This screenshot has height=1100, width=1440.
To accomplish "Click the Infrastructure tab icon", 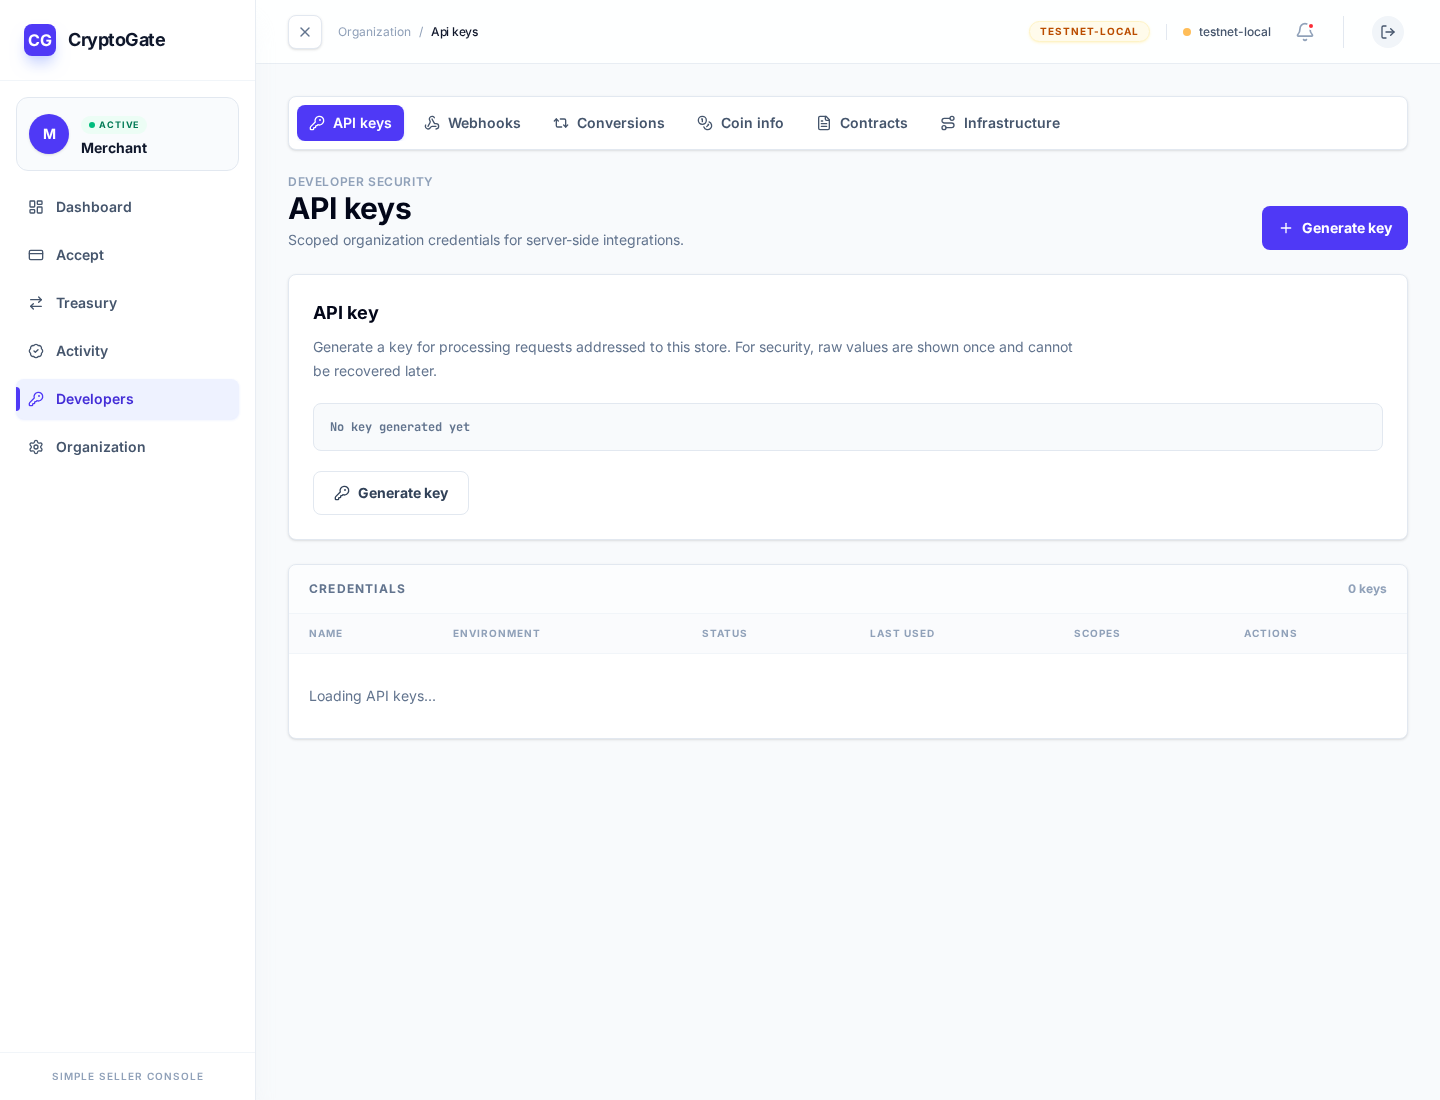I will (948, 123).
